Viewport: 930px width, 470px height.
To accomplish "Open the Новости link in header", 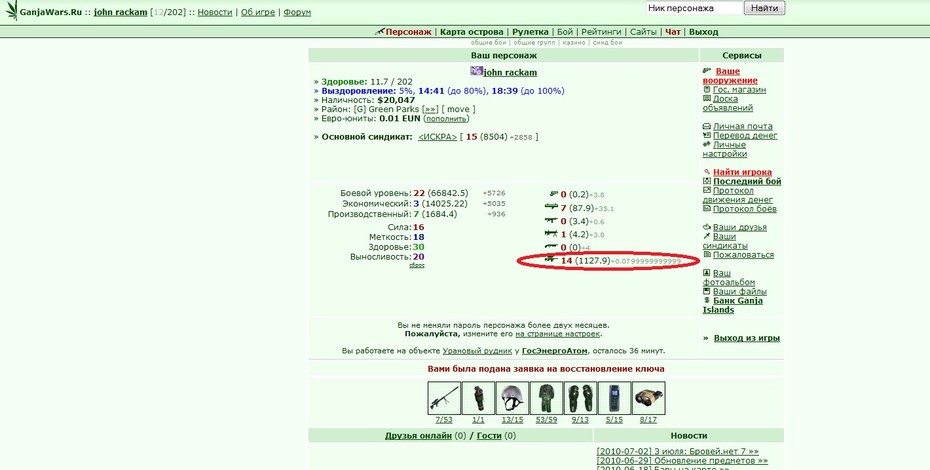I will point(215,12).
